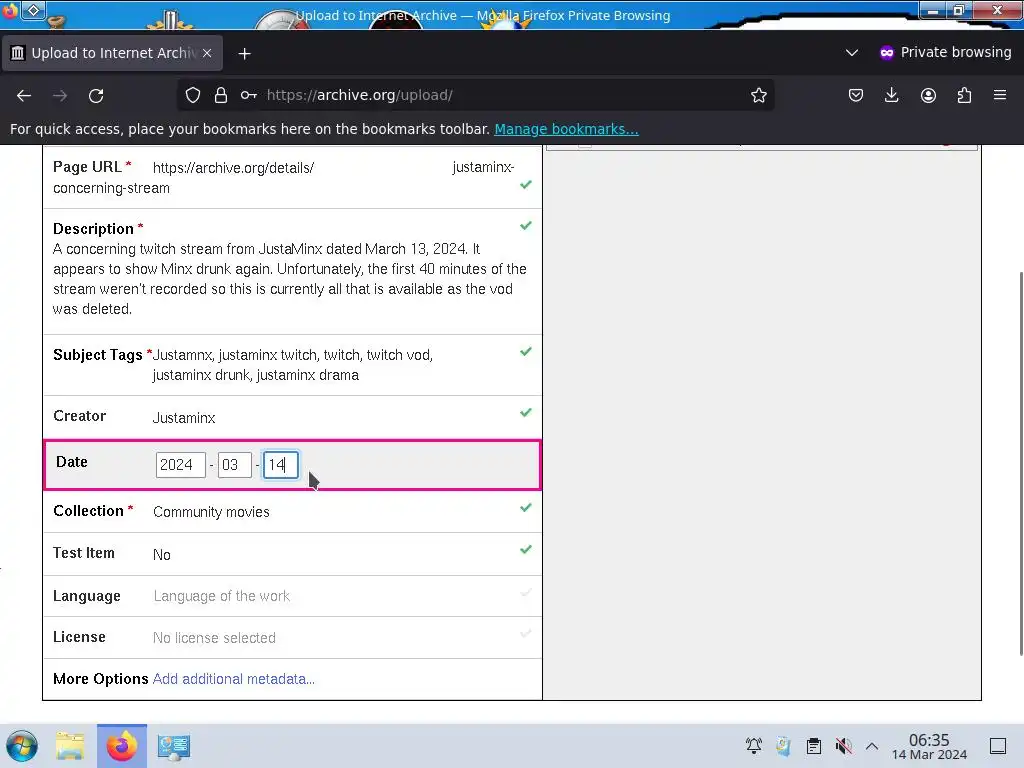This screenshot has height=768, width=1024.
Task: Open the notification bell in tray
Action: point(754,746)
